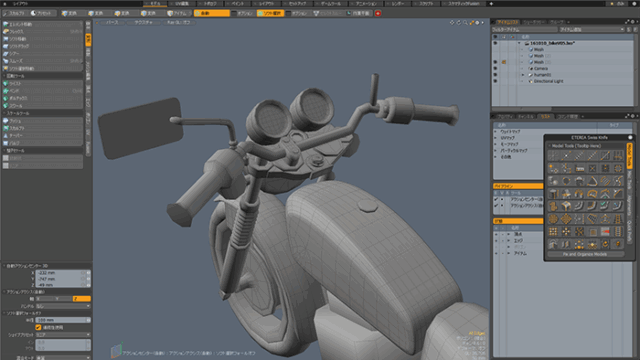
Task: Toggle visibility eye of the Camera item
Action: coord(495,69)
